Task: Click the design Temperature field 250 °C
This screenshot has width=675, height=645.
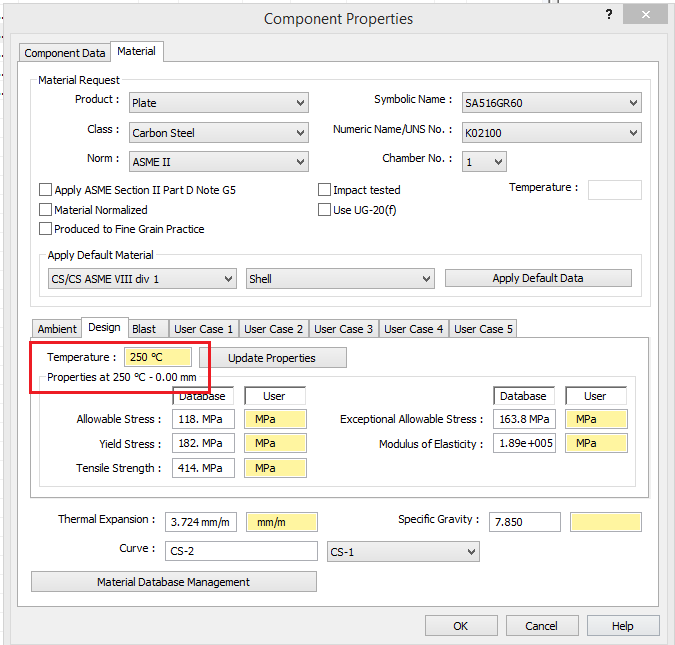Action: [158, 357]
